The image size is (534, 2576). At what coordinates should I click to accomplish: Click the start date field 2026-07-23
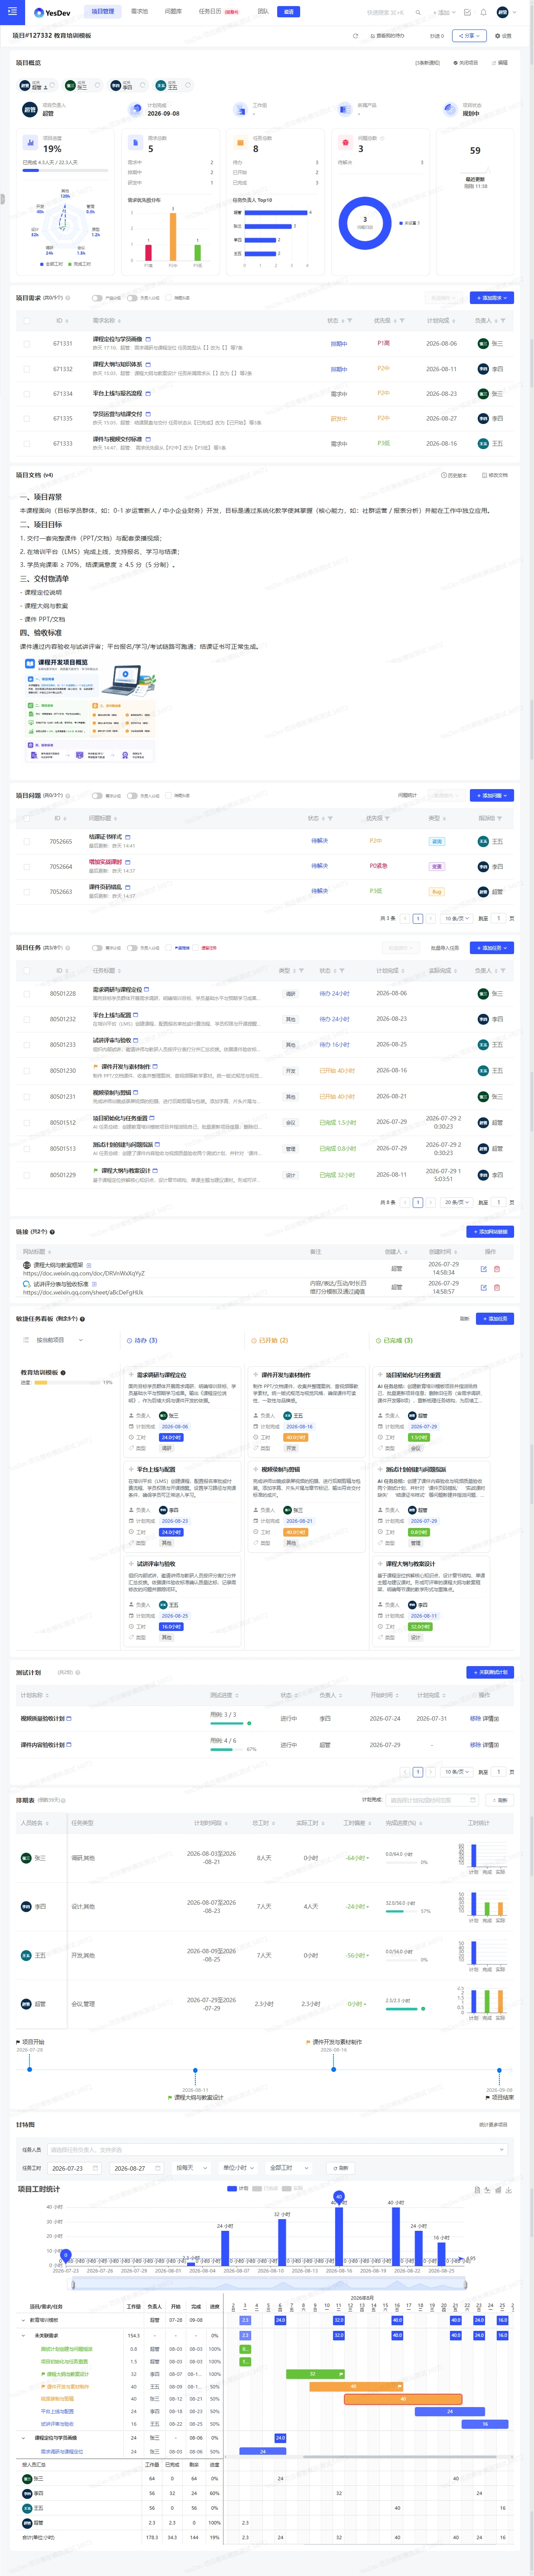(x=76, y=2168)
